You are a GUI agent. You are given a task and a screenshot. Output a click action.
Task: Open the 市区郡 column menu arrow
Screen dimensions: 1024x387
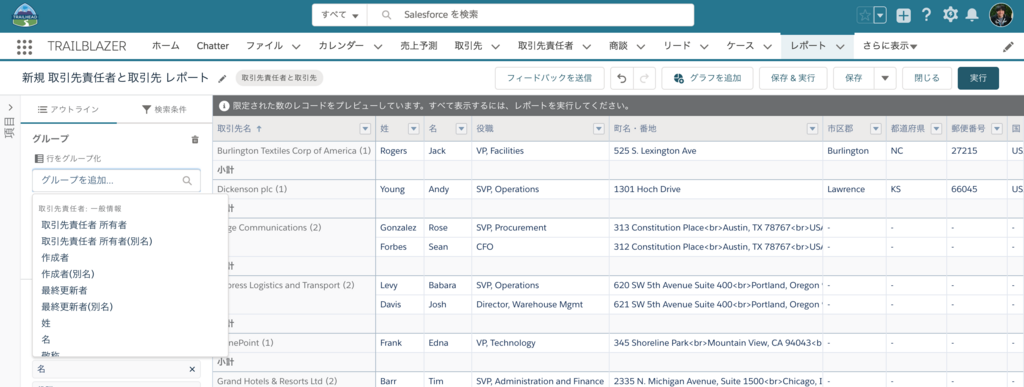875,129
